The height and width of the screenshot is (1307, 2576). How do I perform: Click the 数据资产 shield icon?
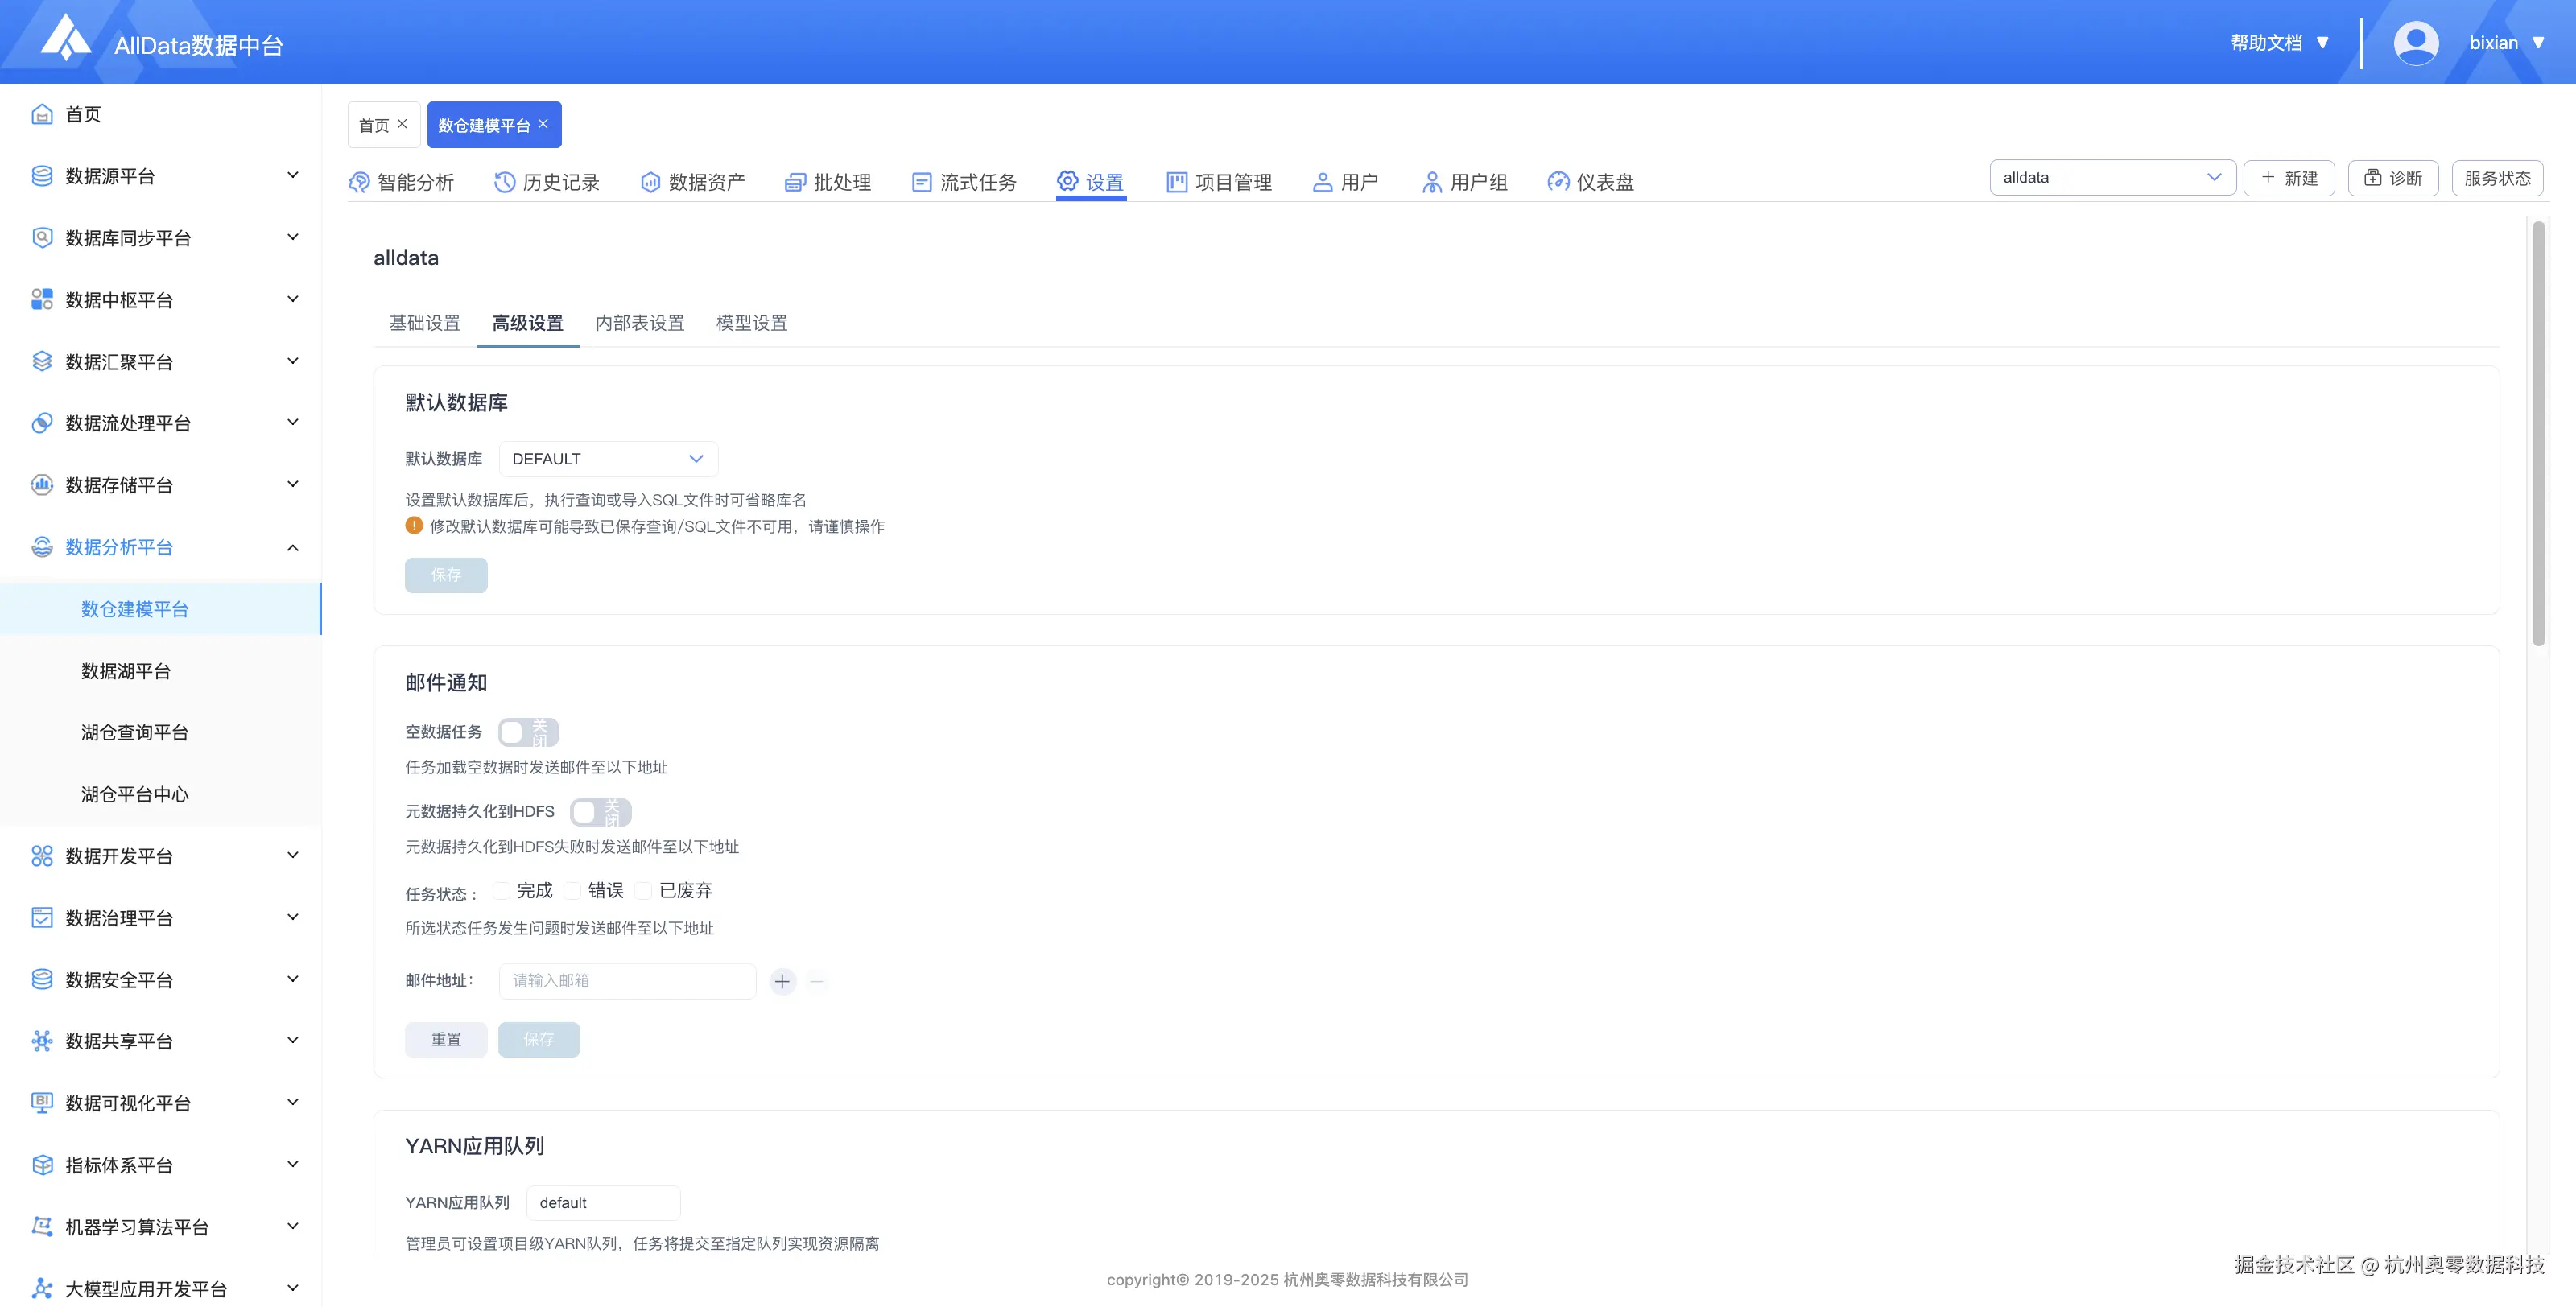[650, 182]
